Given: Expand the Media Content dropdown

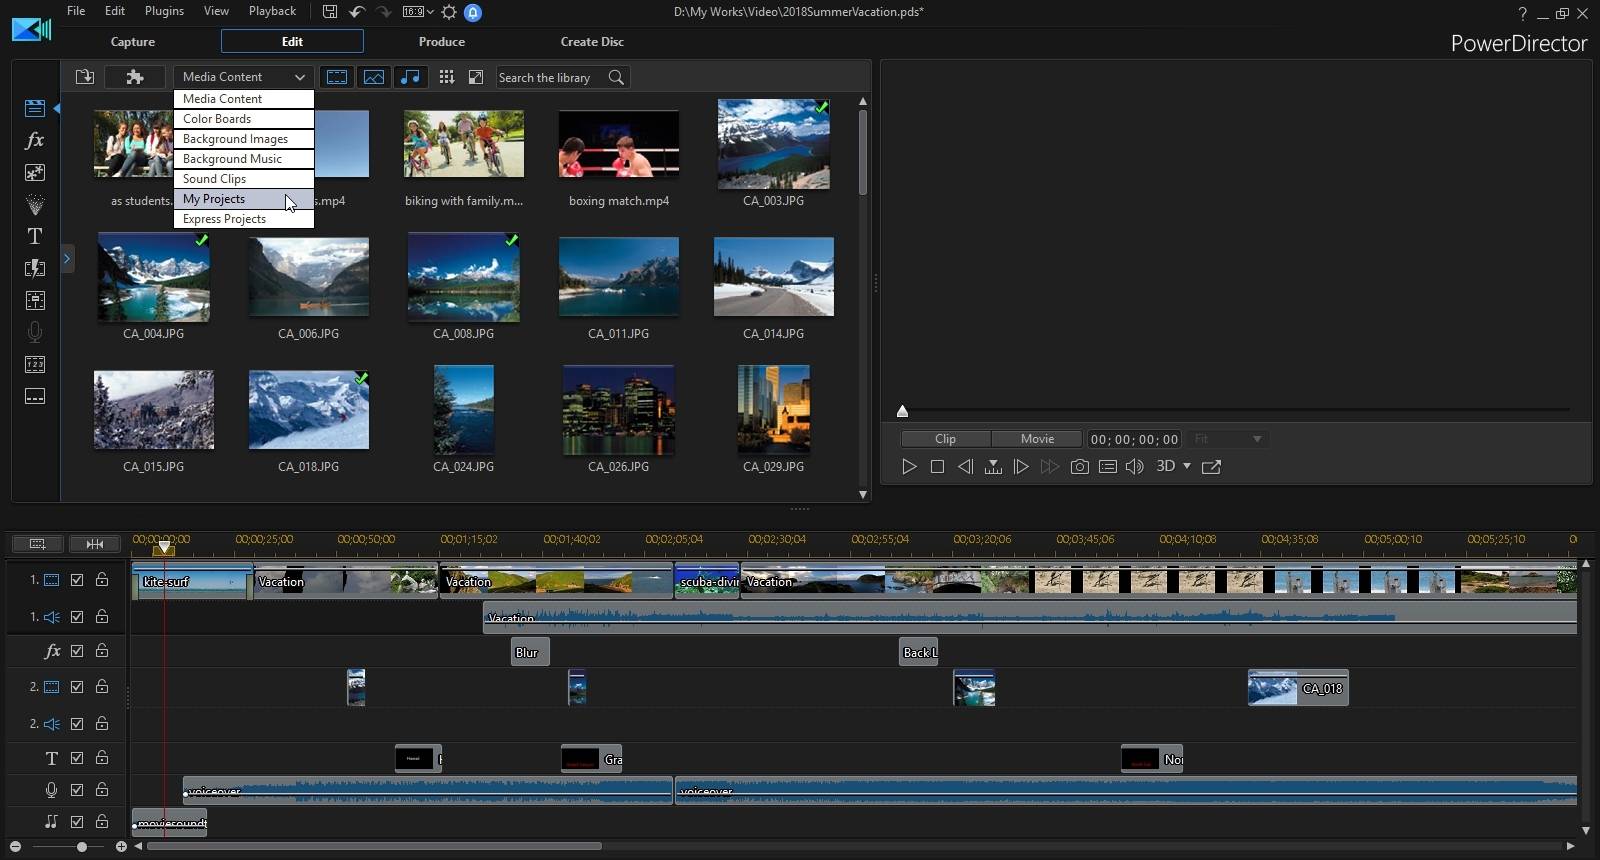Looking at the screenshot, I should point(243,77).
